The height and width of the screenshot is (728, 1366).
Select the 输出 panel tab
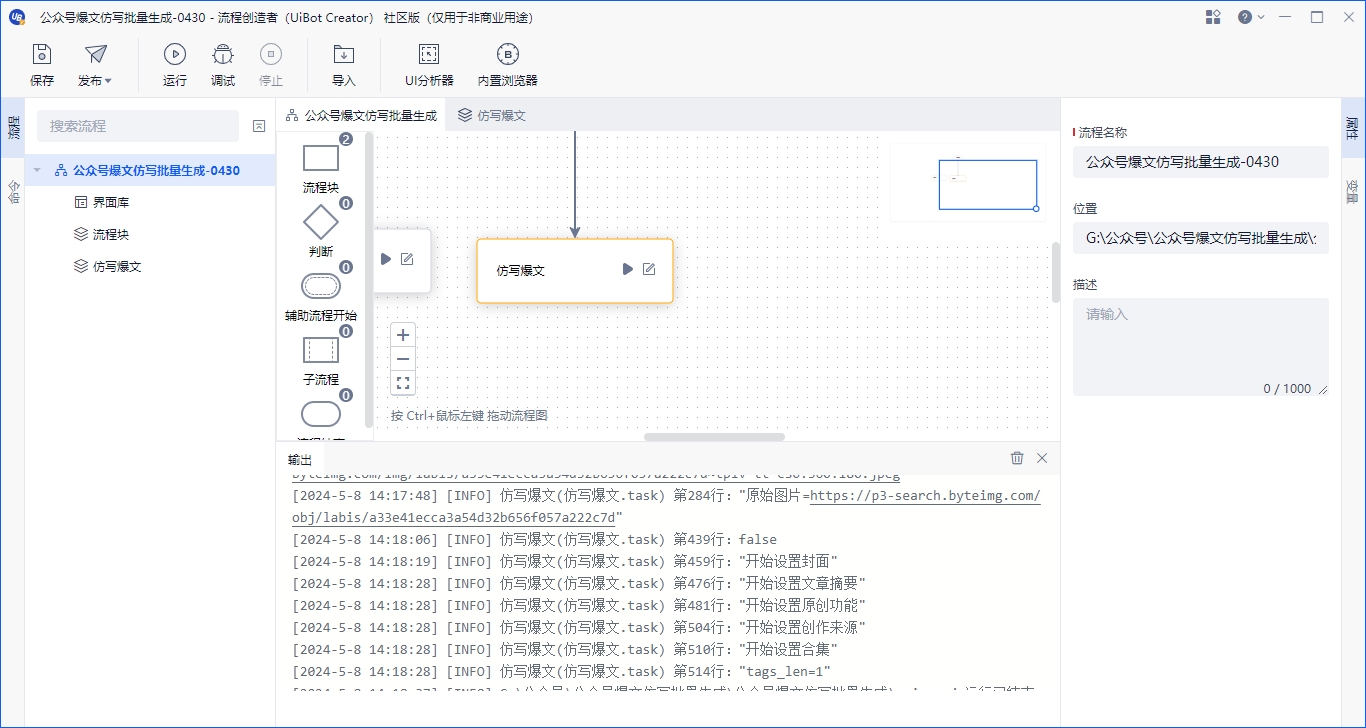(300, 460)
